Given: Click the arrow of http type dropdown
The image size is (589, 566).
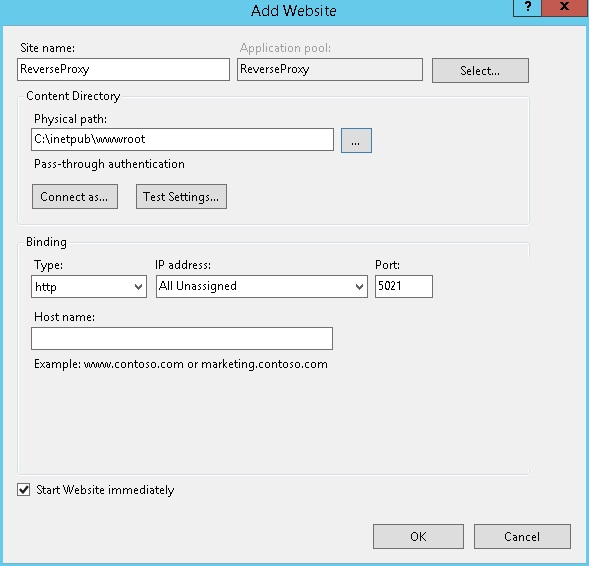Looking at the screenshot, I should tap(138, 287).
